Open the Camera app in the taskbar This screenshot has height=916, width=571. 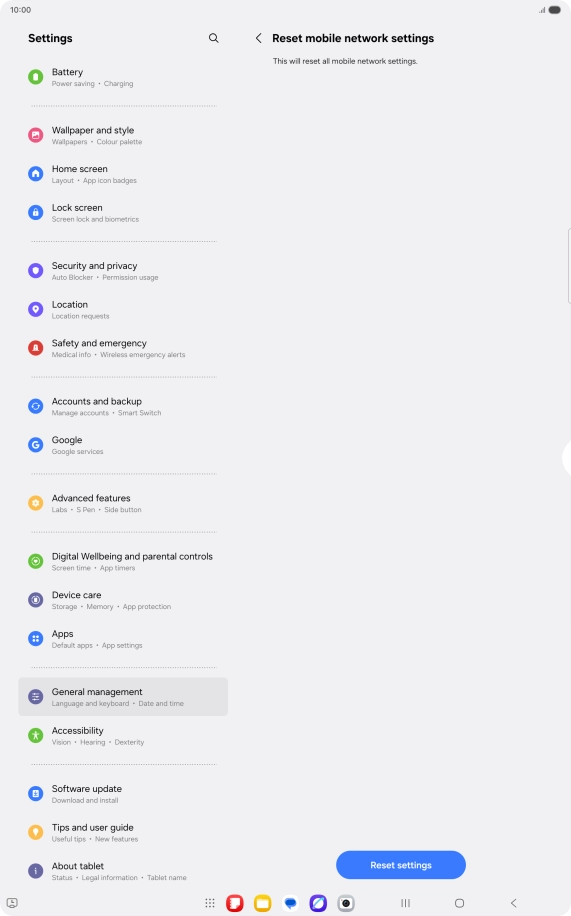pos(346,903)
